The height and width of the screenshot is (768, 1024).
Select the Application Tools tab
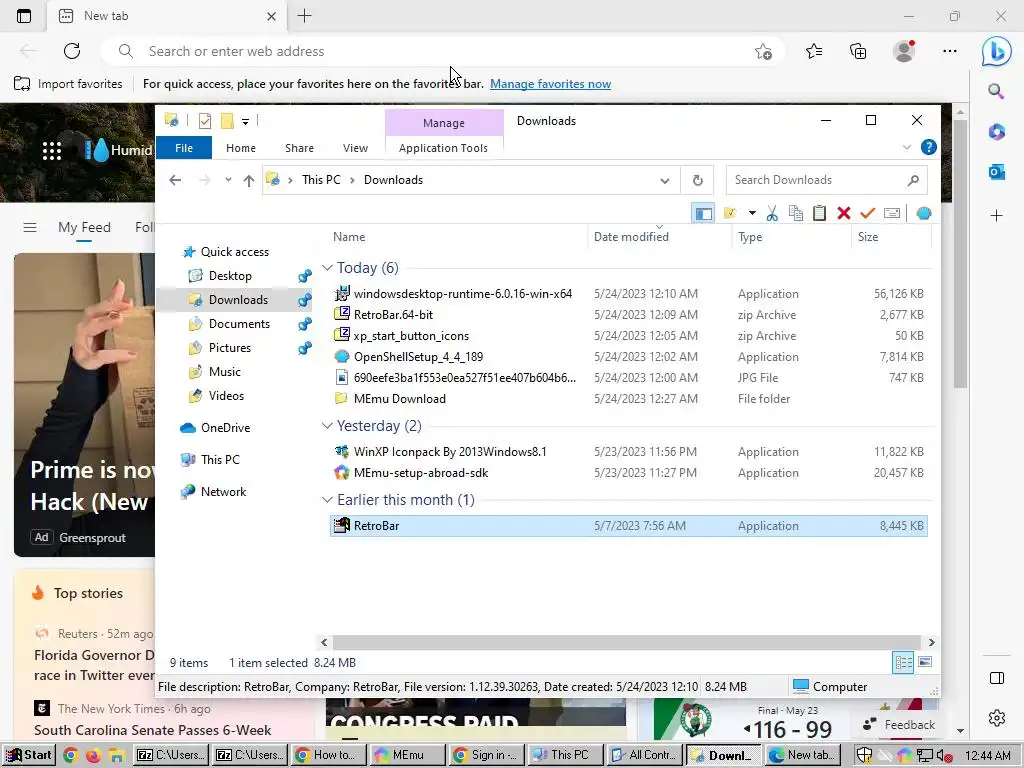click(443, 148)
